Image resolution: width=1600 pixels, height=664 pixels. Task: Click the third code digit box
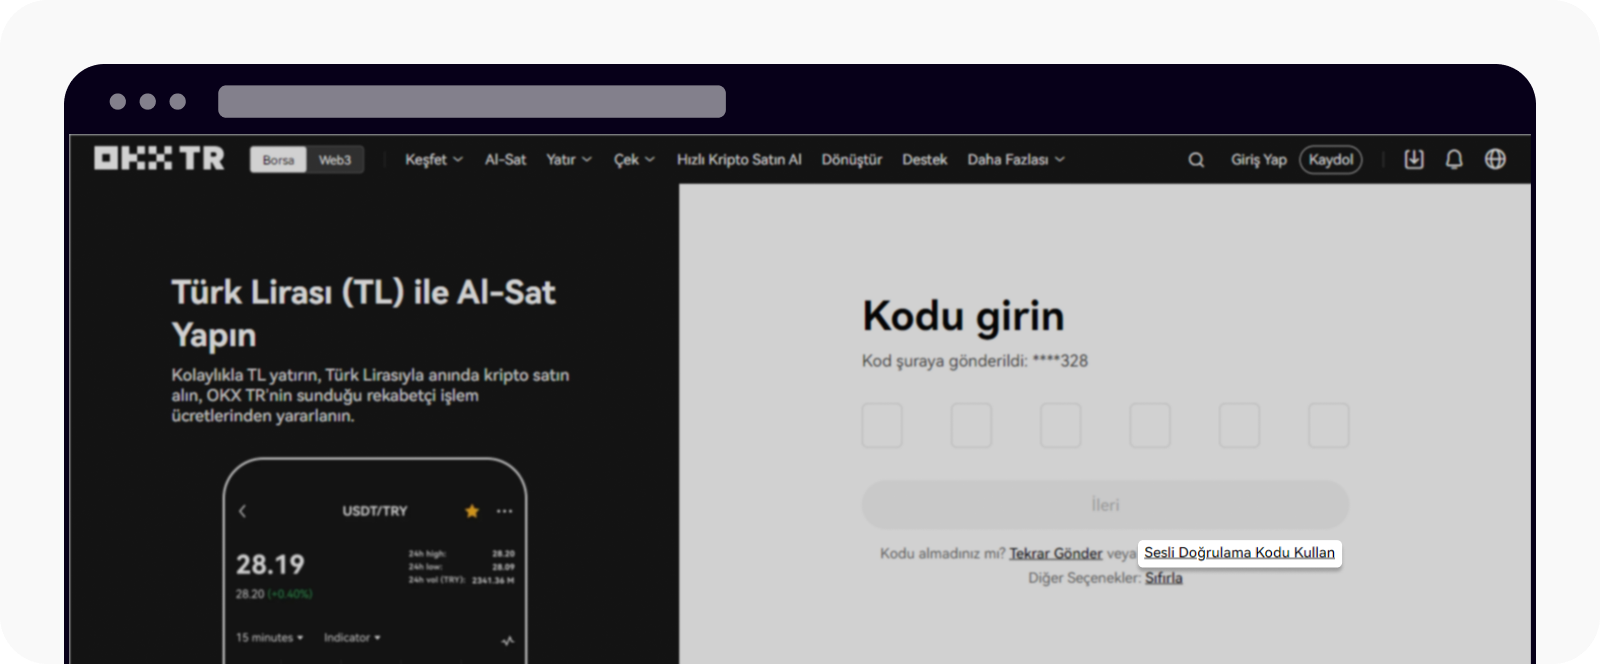click(1060, 426)
